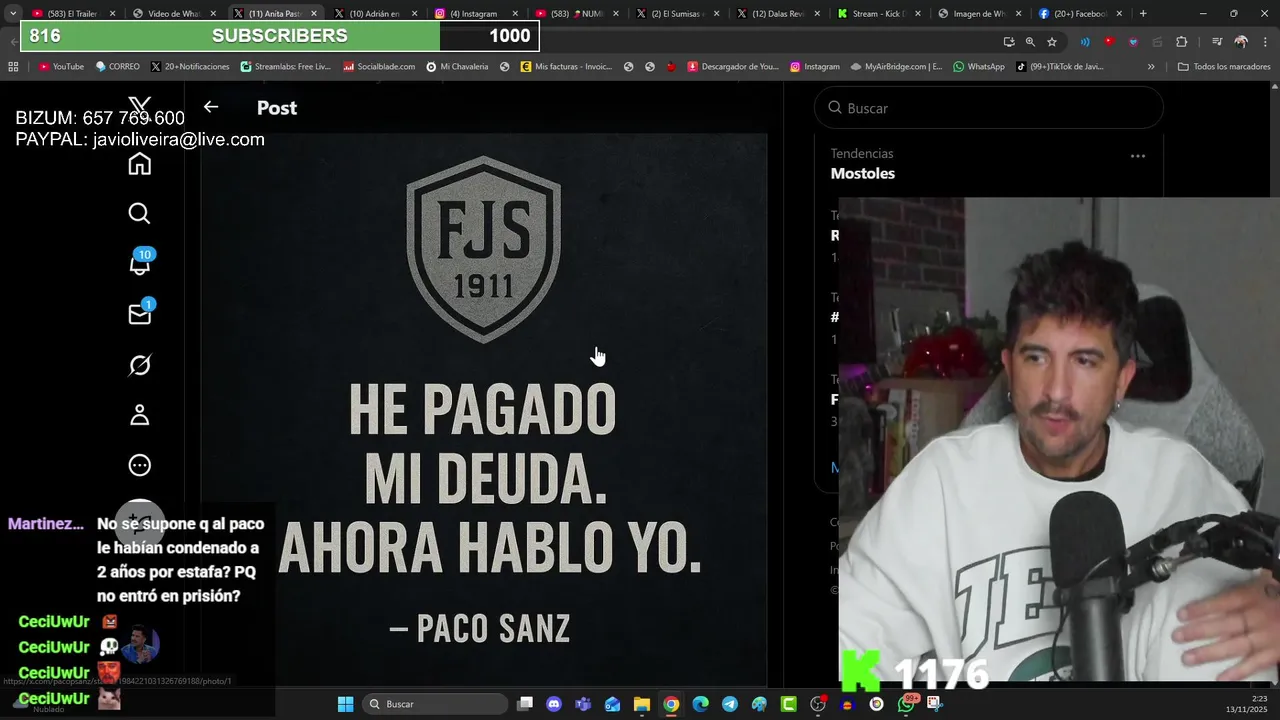
Task: Open a new tab with the plus button
Action: point(1143,14)
